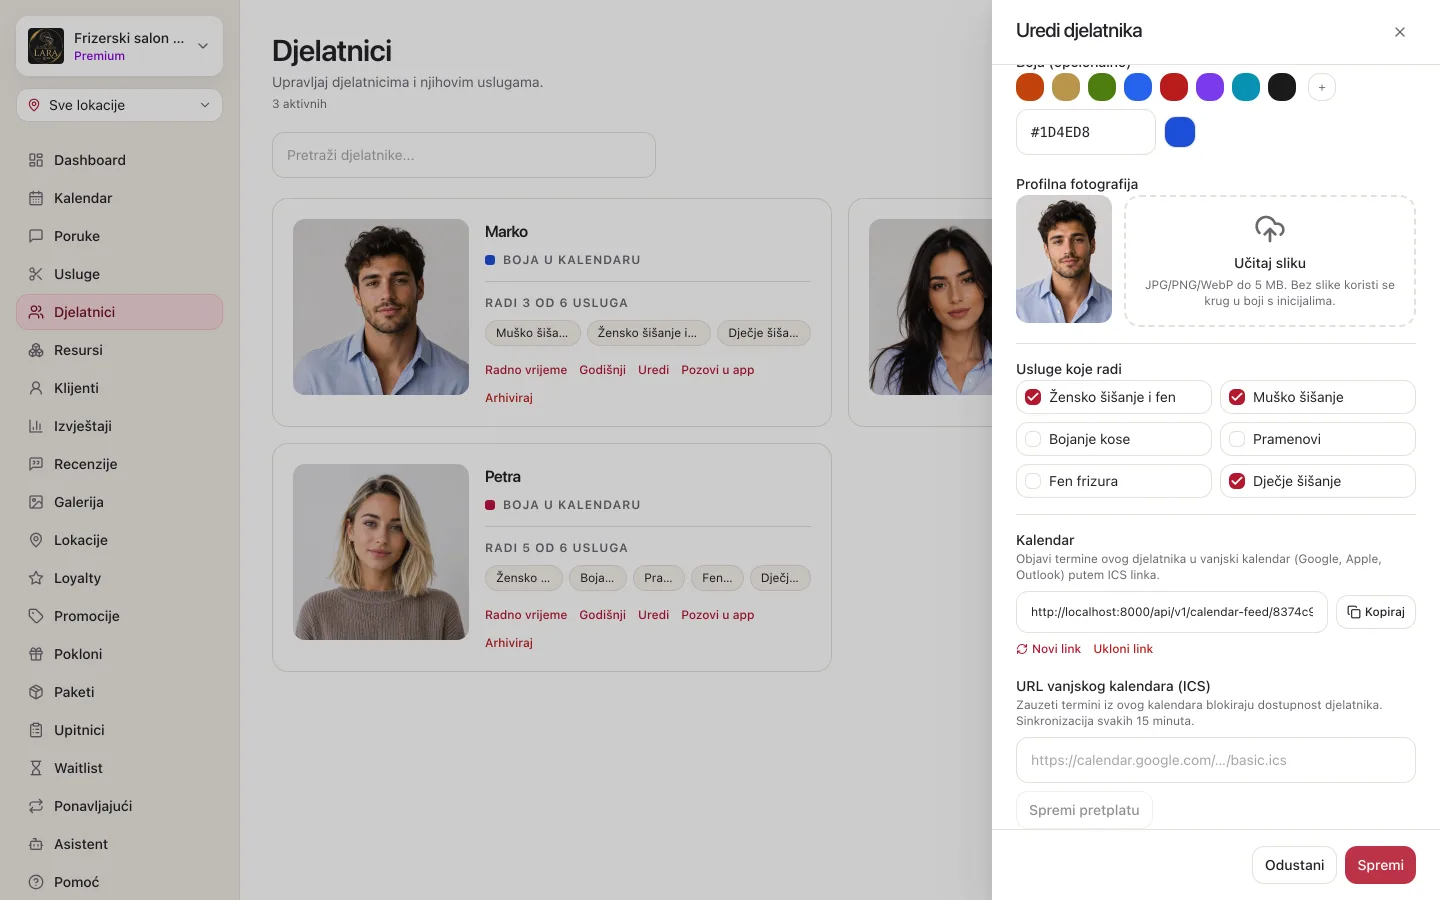Click the URL vanjskog kalendara input field
This screenshot has width=1440, height=900.
coord(1216,760)
